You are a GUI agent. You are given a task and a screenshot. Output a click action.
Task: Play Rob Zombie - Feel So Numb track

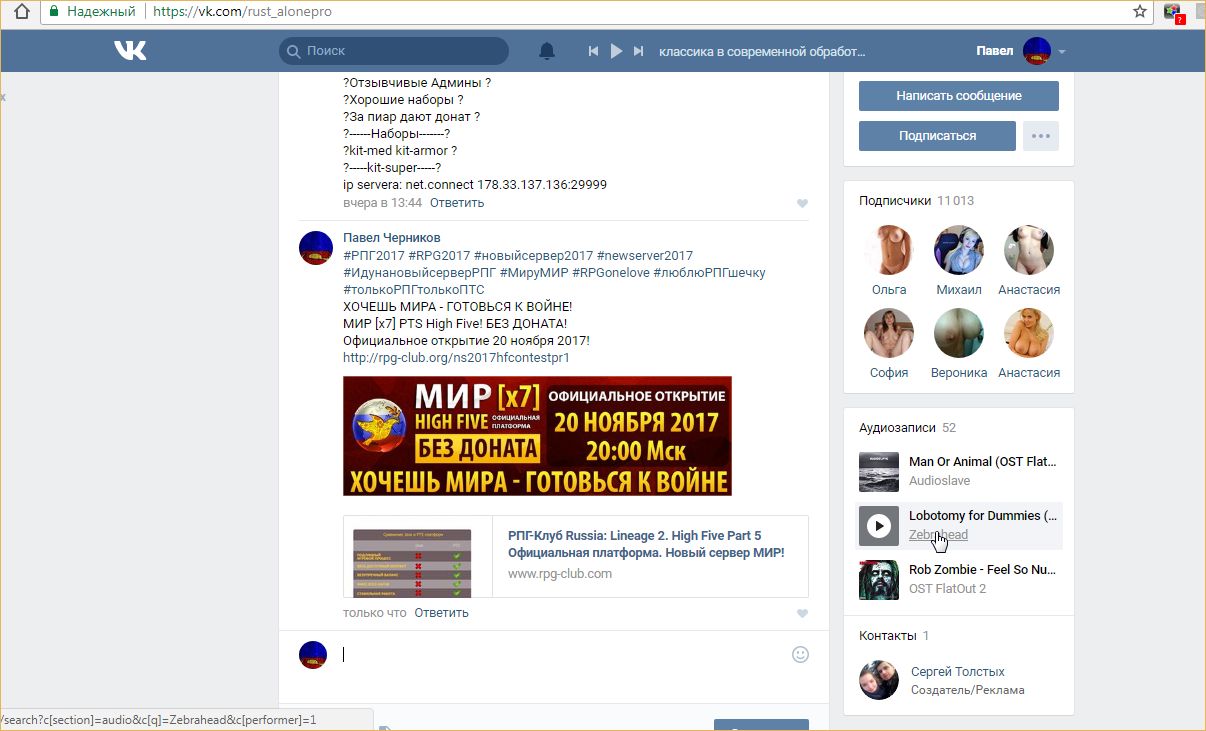coord(879,580)
